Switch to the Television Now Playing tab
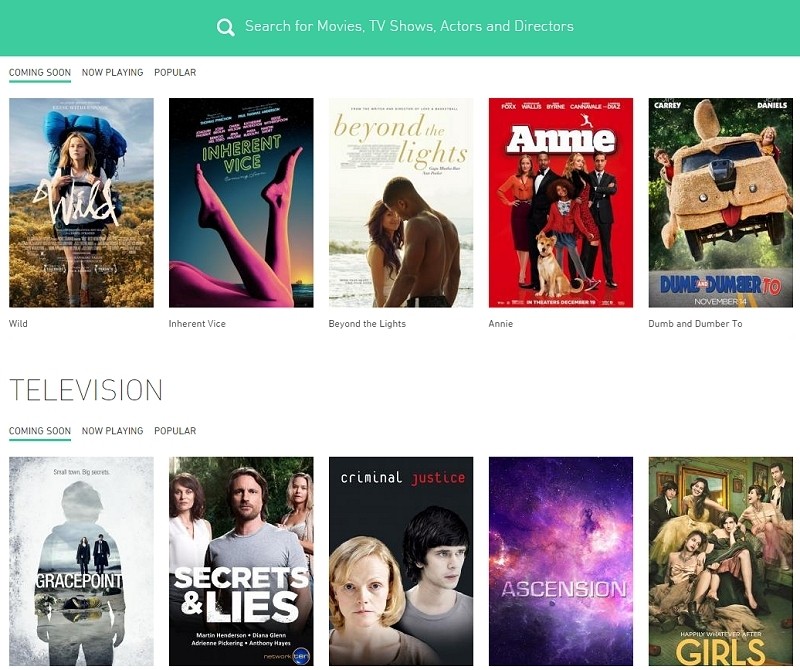 (x=112, y=431)
